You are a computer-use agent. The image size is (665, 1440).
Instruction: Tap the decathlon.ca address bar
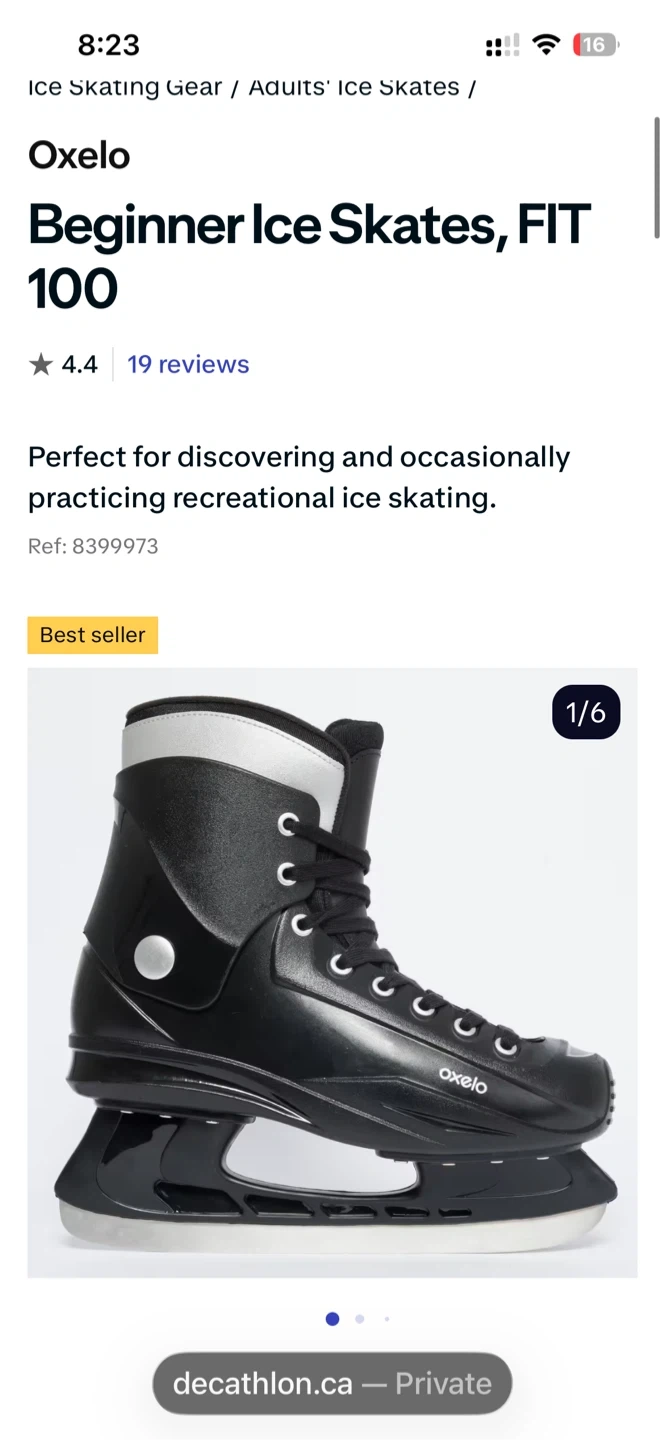click(x=332, y=1383)
